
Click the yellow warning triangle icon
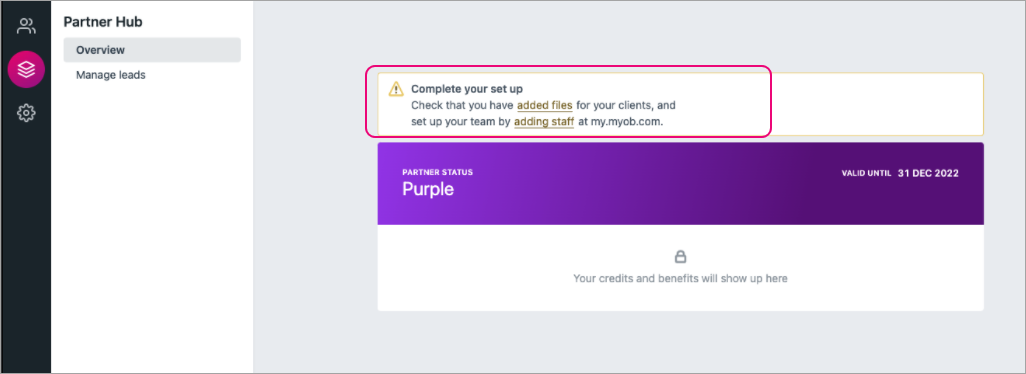[396, 89]
